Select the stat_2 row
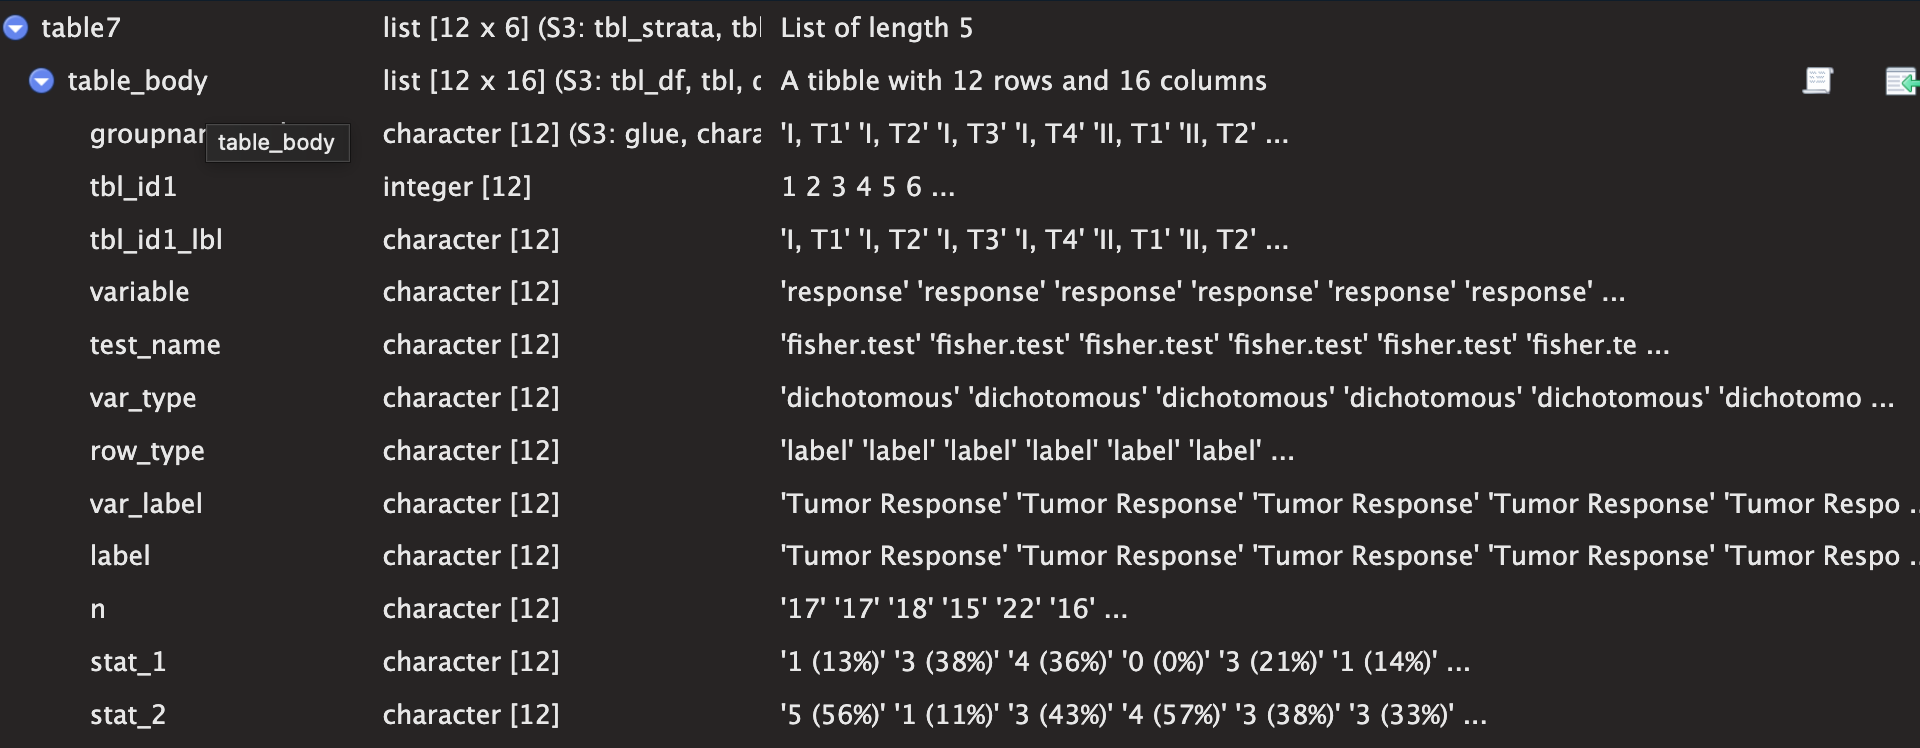The image size is (1920, 748). coord(960,715)
